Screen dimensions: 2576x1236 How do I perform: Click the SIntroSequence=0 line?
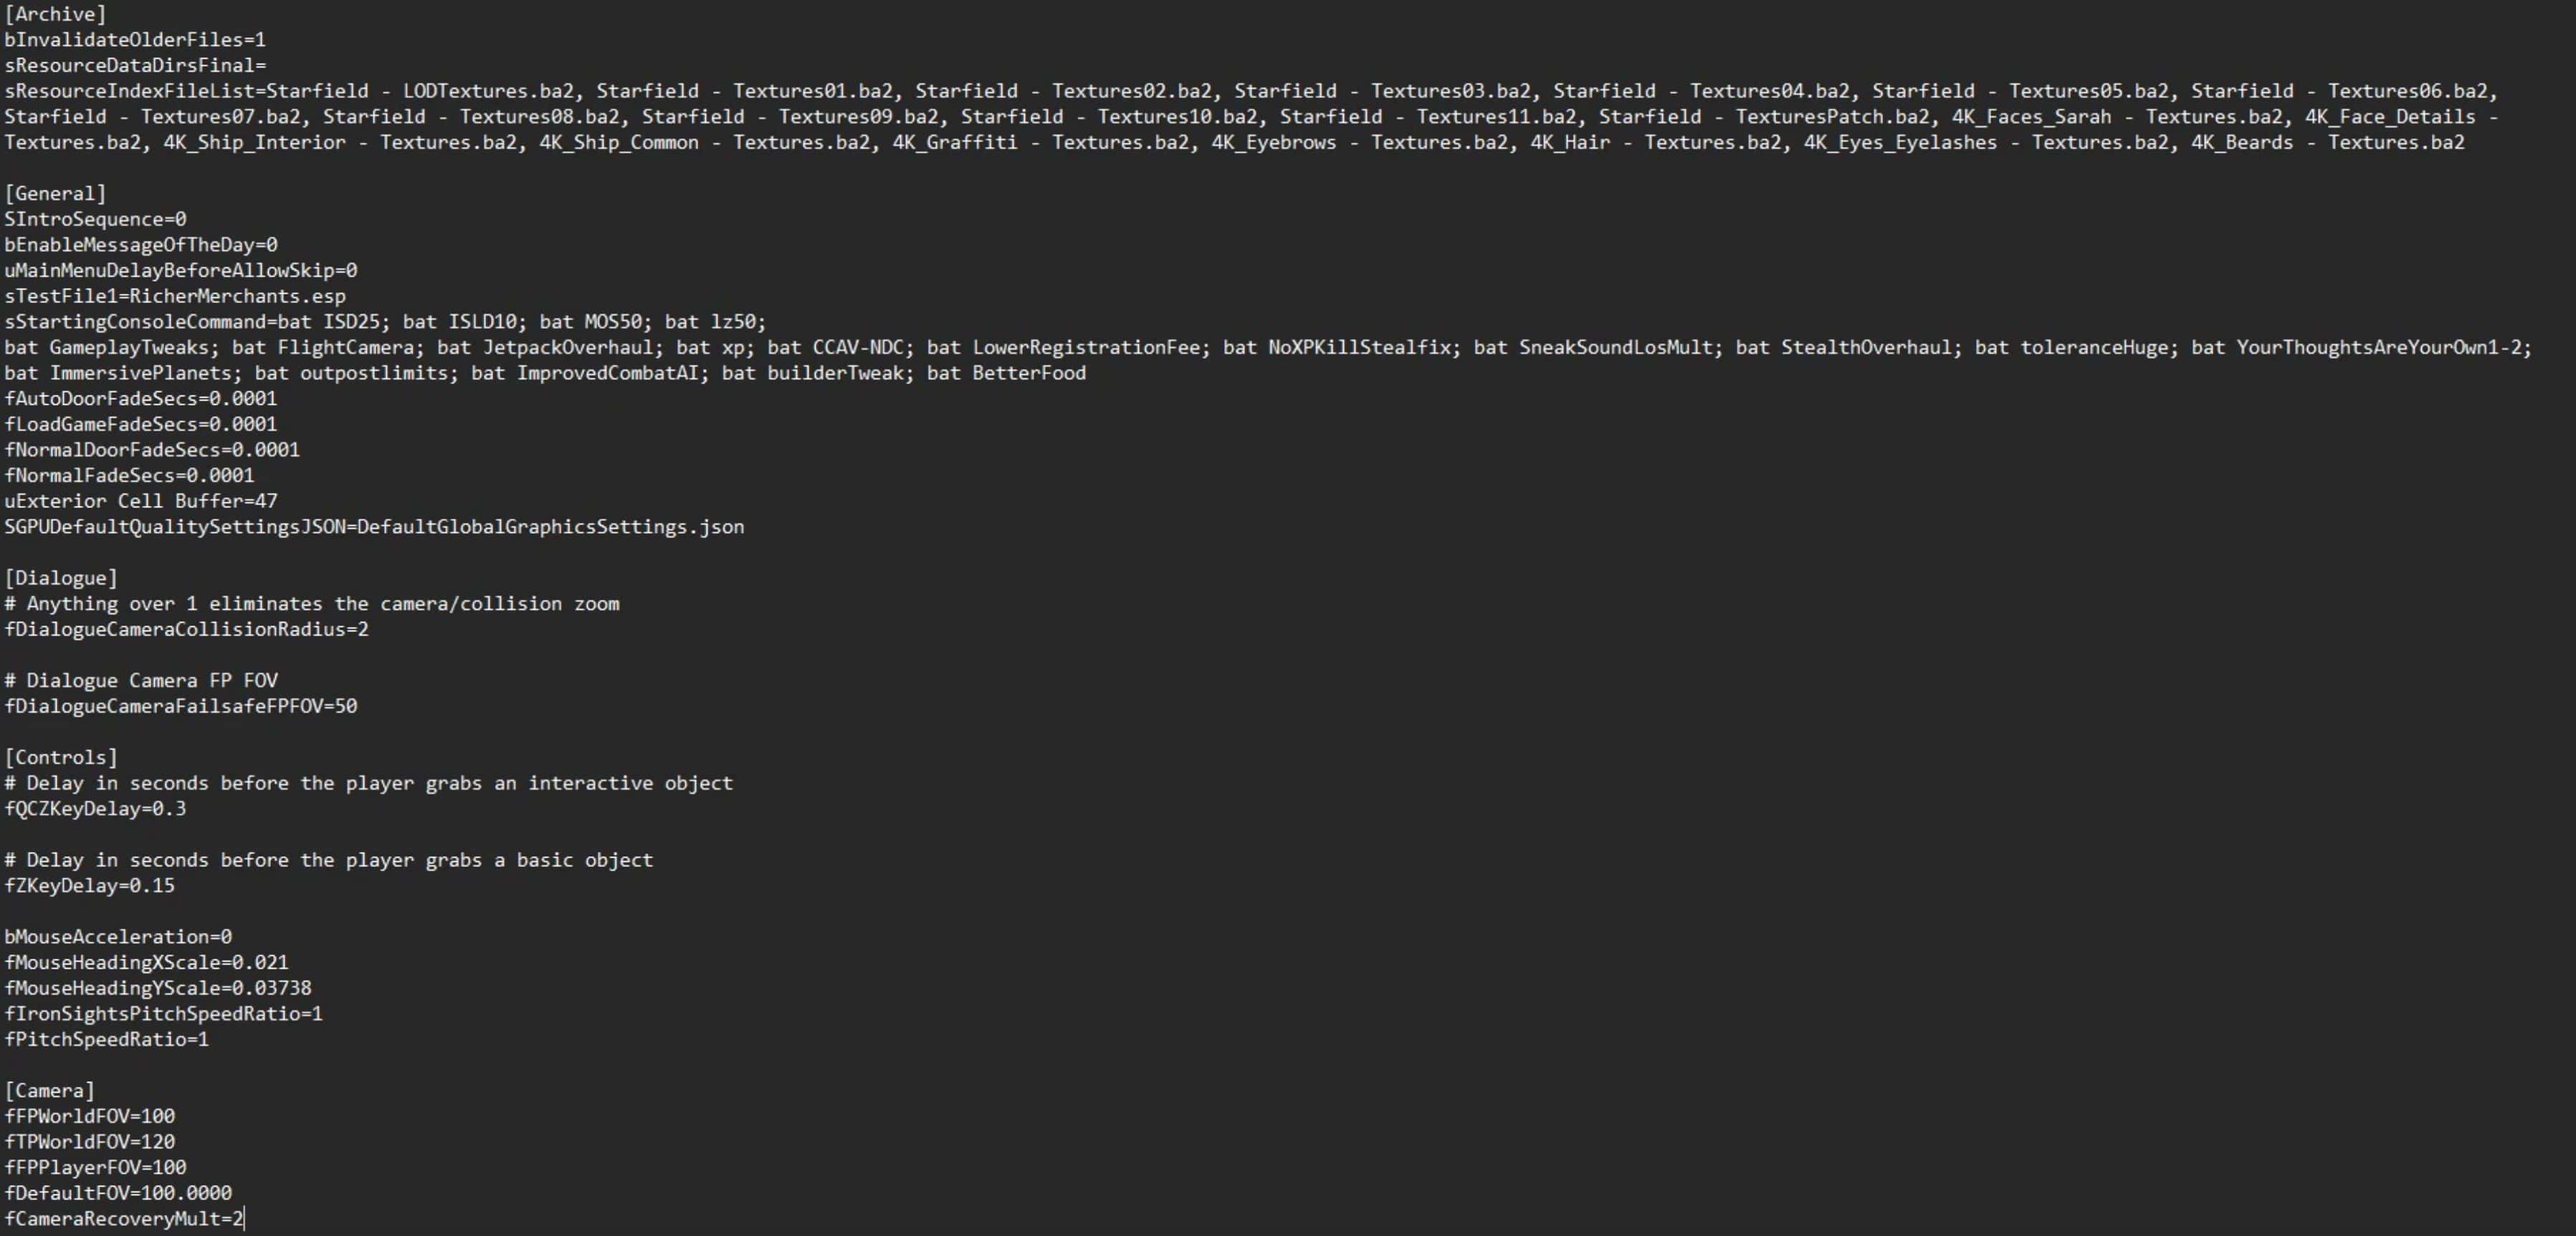pos(95,219)
